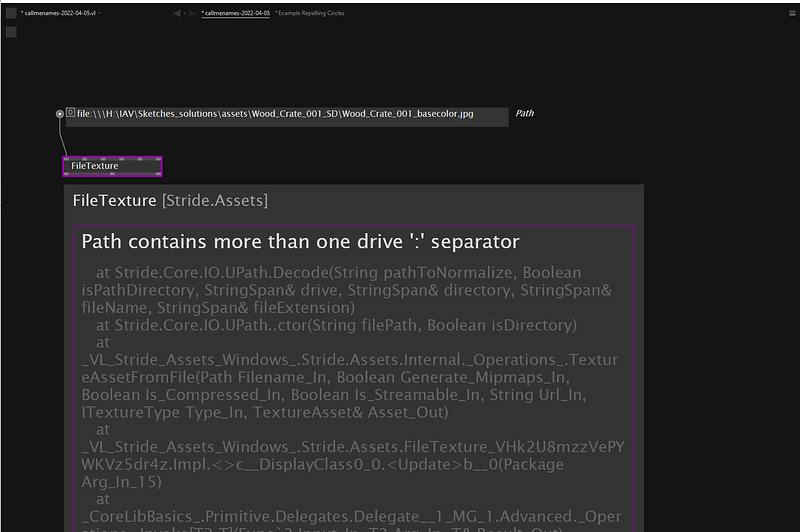Click the first top input pin of the FileTexture node
The image size is (800, 532).
point(67,159)
